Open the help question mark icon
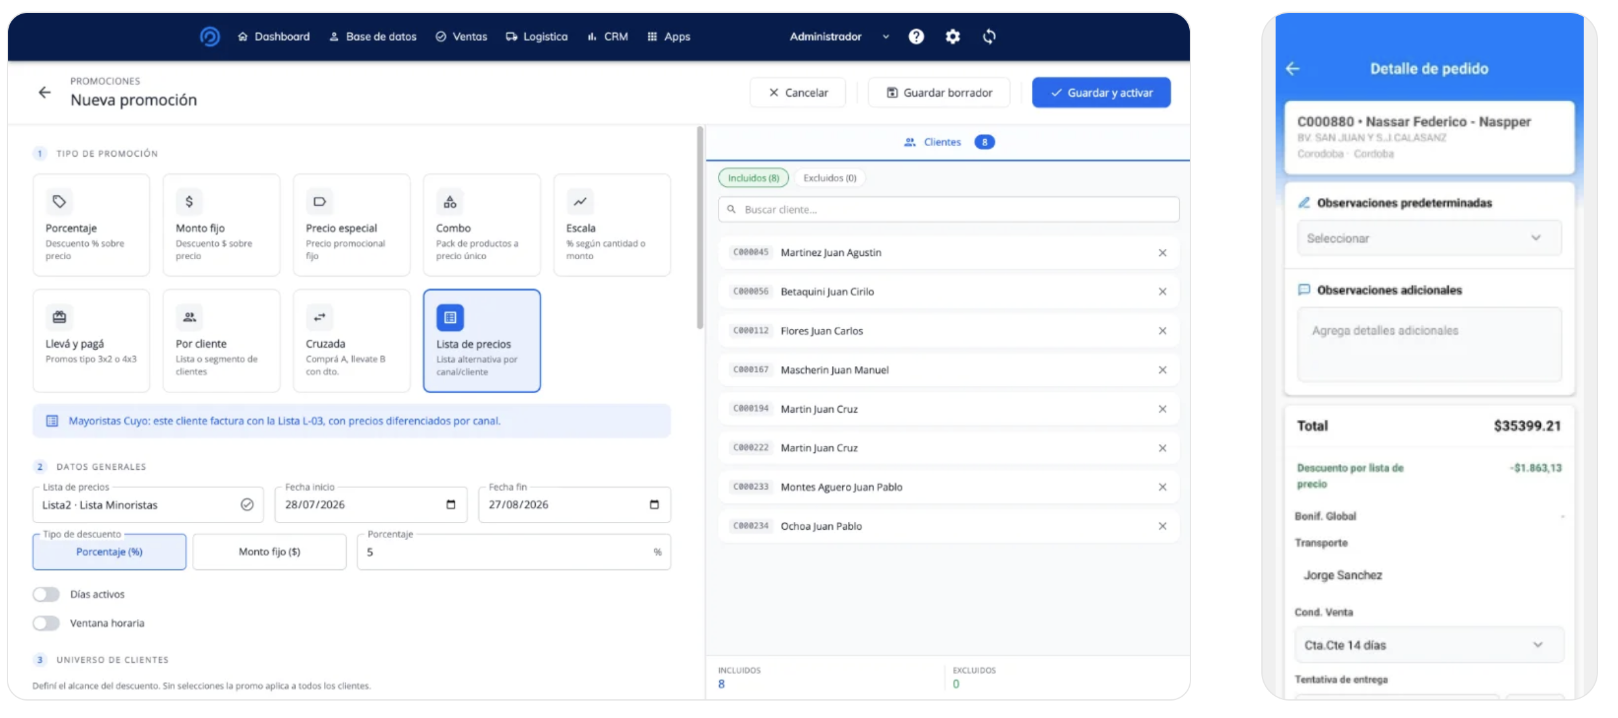1618x718 pixels. click(x=916, y=37)
